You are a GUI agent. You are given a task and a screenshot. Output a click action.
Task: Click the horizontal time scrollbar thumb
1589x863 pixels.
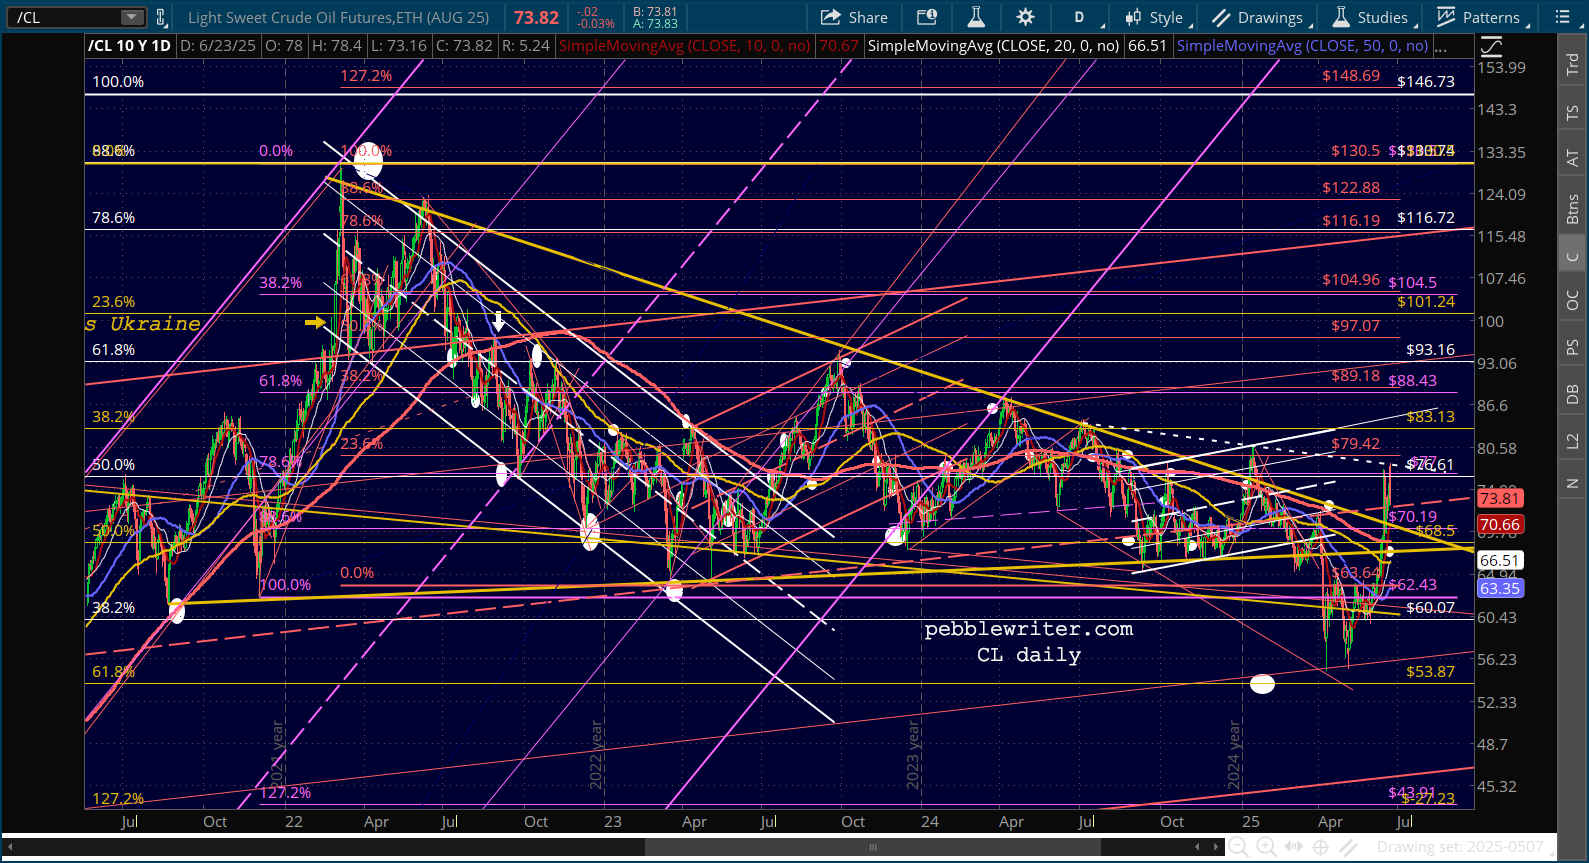tap(872, 848)
